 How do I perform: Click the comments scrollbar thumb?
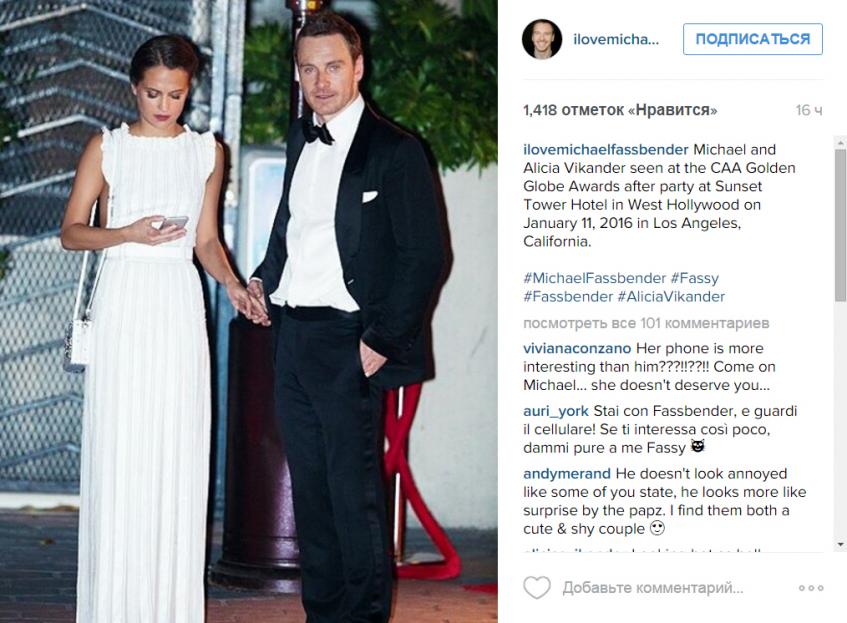(x=841, y=225)
